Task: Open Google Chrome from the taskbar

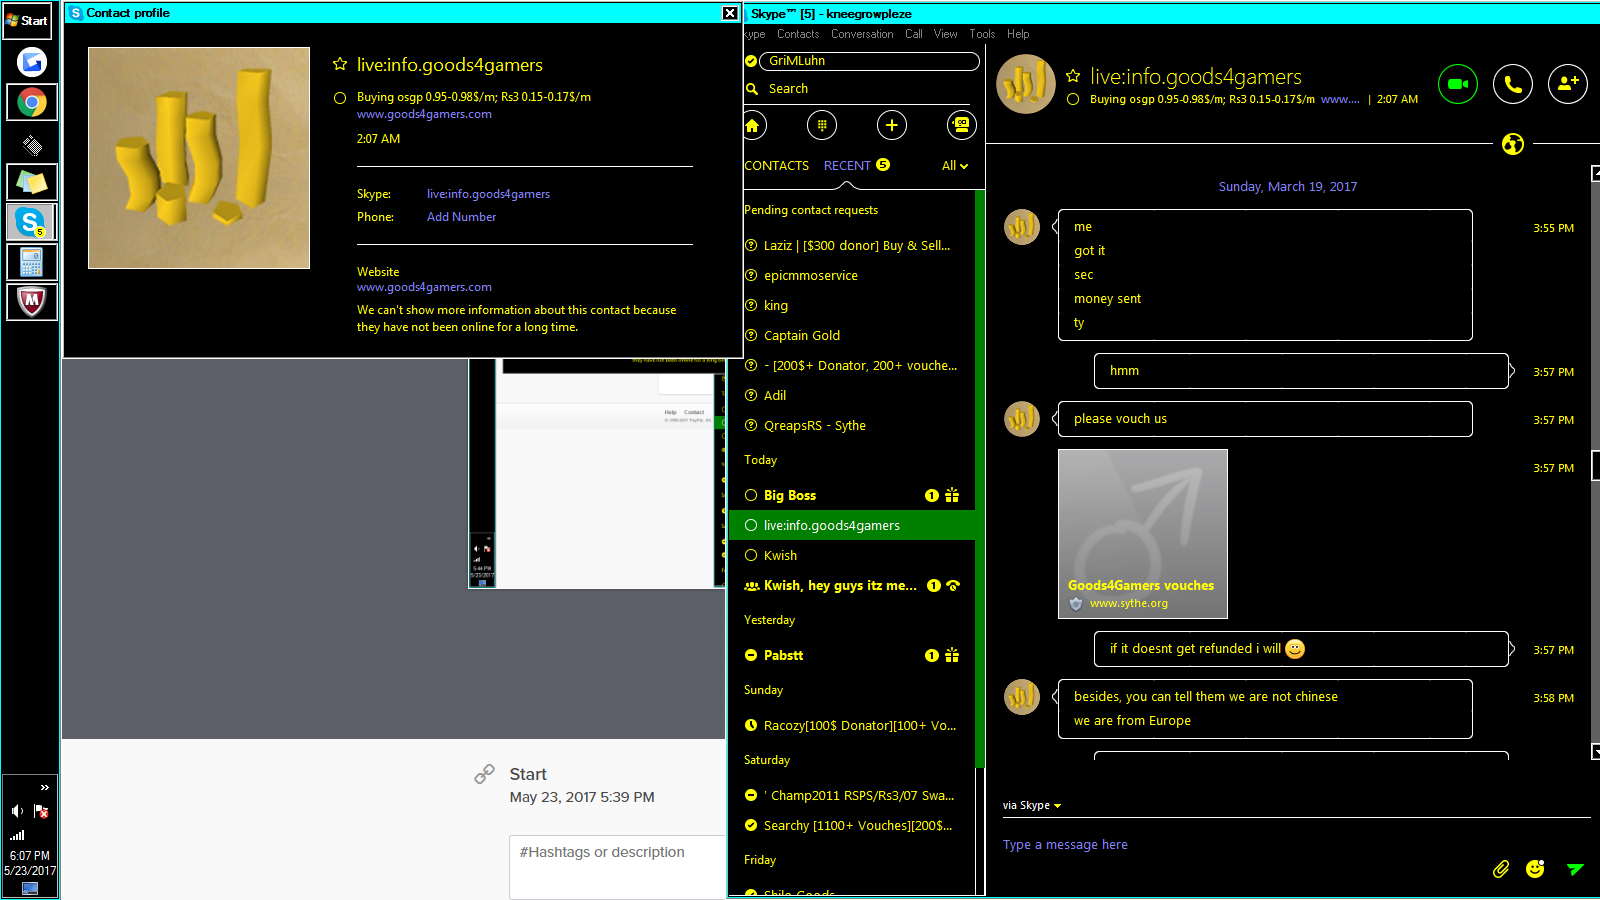Action: (x=32, y=102)
